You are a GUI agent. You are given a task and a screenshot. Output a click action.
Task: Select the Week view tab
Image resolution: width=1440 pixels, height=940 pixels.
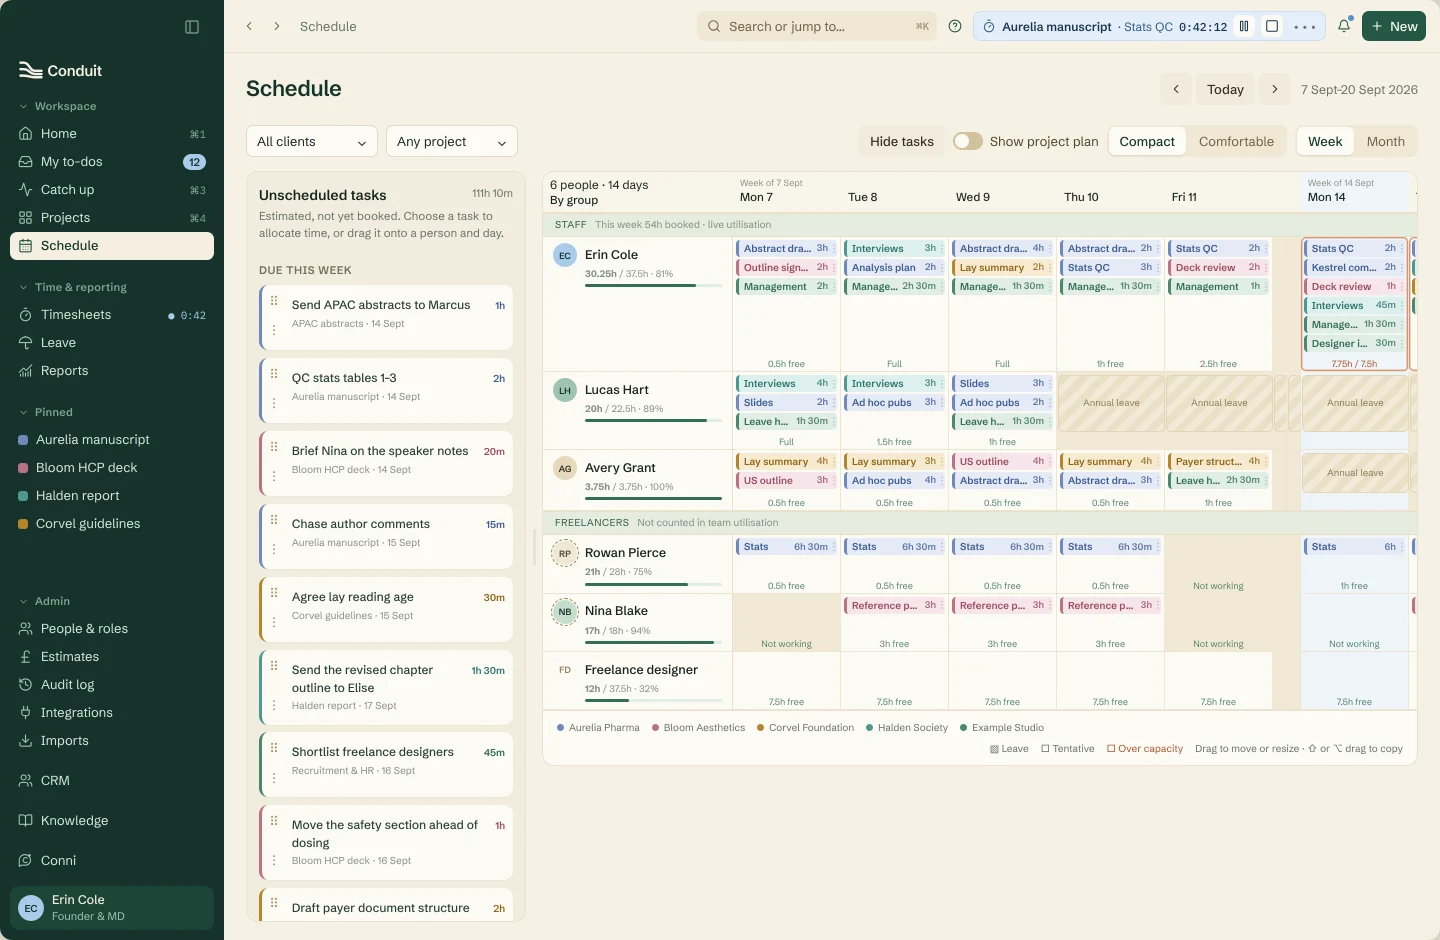(1325, 142)
